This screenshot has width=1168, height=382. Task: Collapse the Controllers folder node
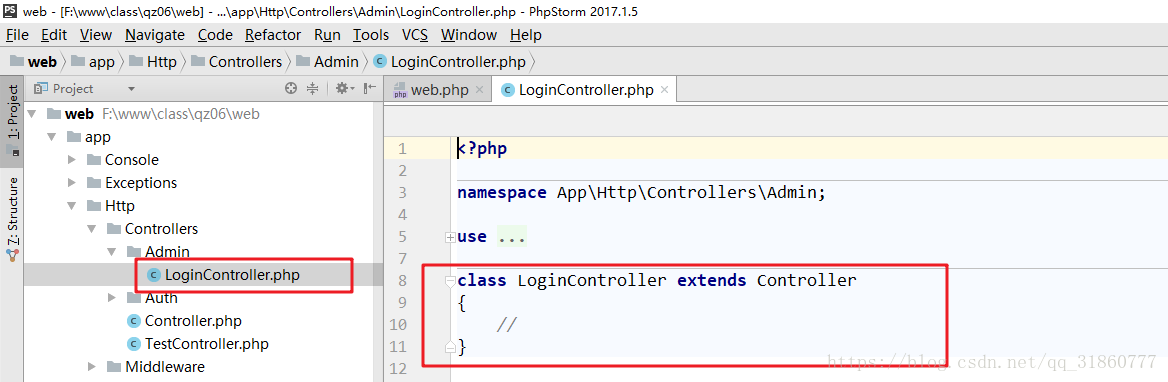[92, 229]
